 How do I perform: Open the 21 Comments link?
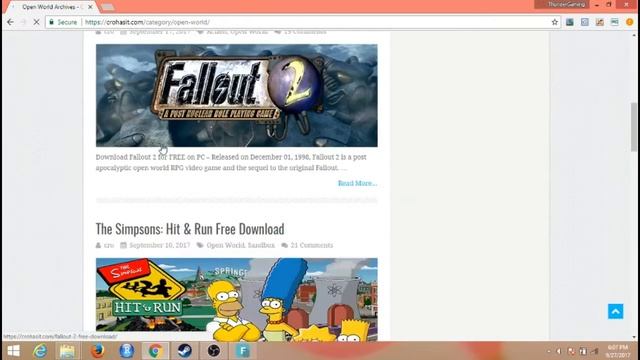click(312, 245)
